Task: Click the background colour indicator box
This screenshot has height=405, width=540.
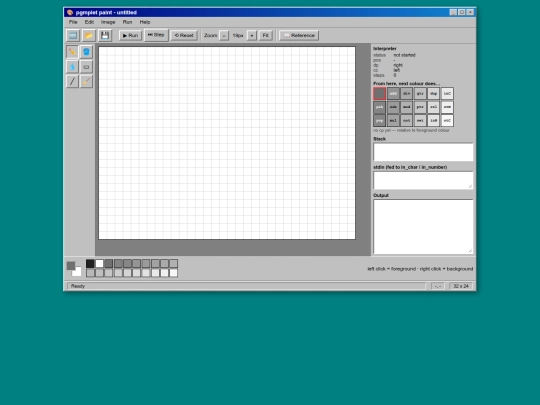Action: tap(77, 272)
